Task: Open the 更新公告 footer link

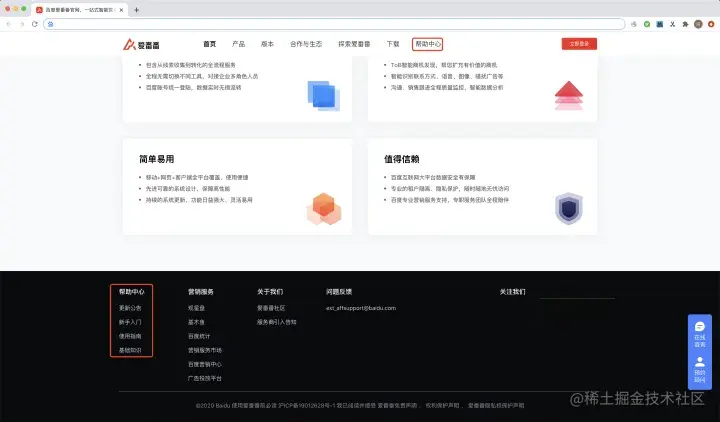Action: coord(130,308)
